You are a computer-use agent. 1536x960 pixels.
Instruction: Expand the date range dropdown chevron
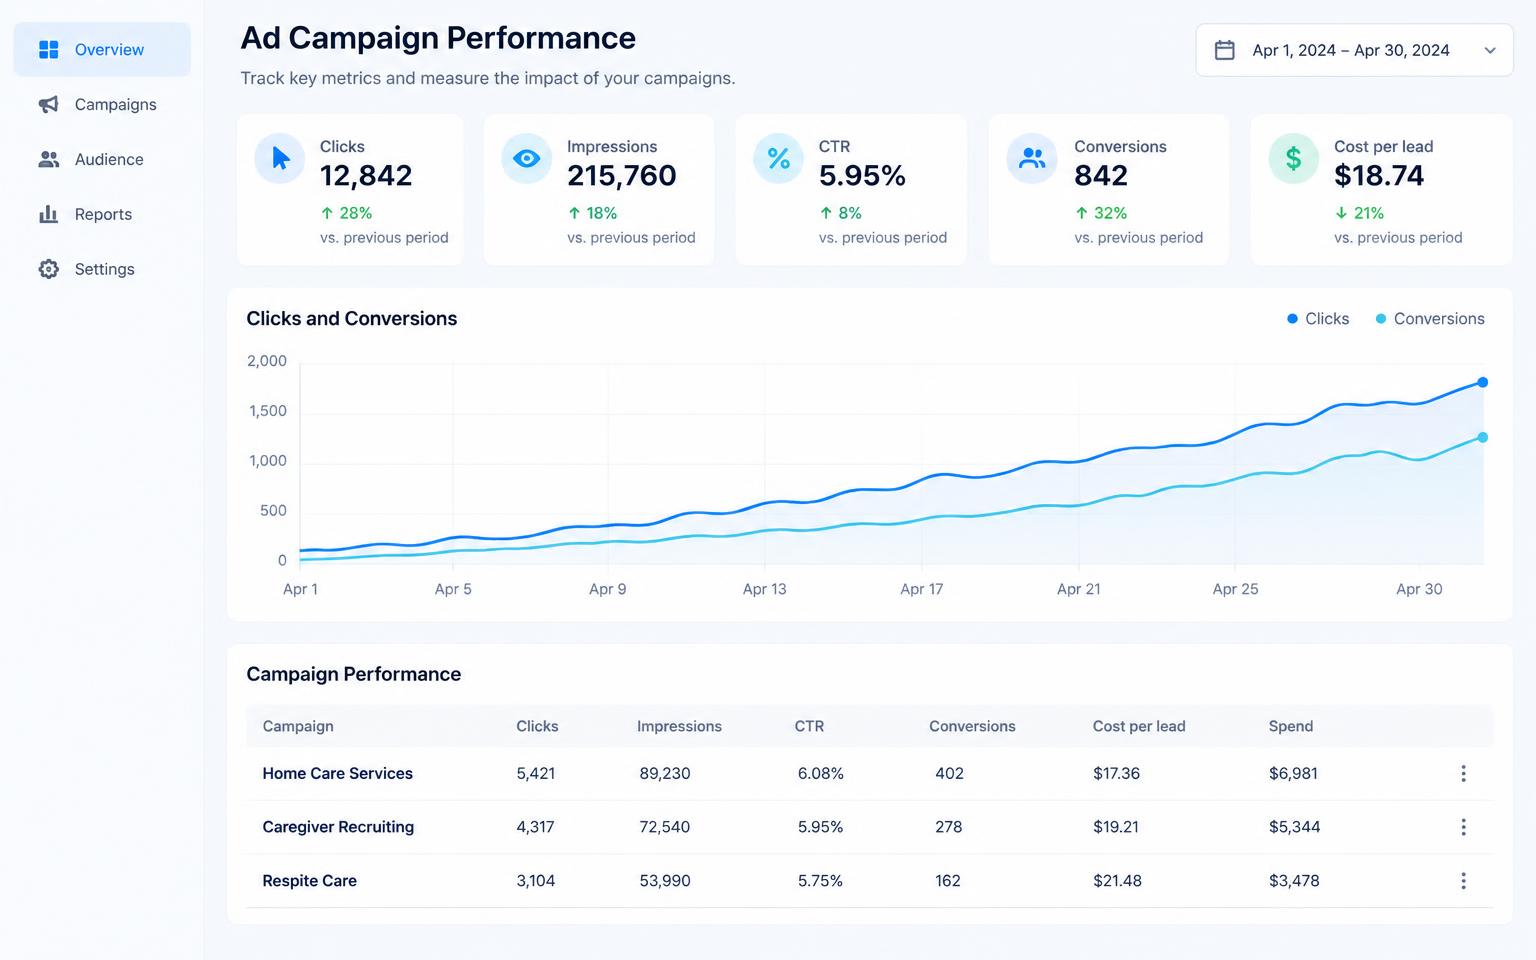point(1490,51)
